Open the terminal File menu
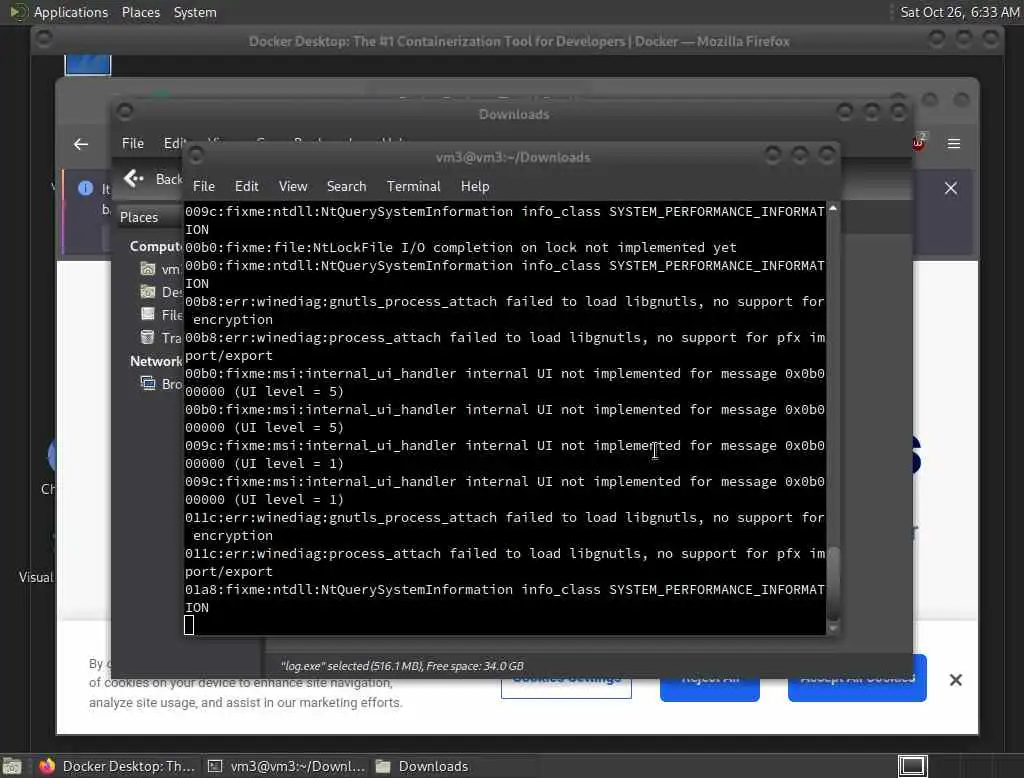The image size is (1024, 778). click(x=204, y=186)
